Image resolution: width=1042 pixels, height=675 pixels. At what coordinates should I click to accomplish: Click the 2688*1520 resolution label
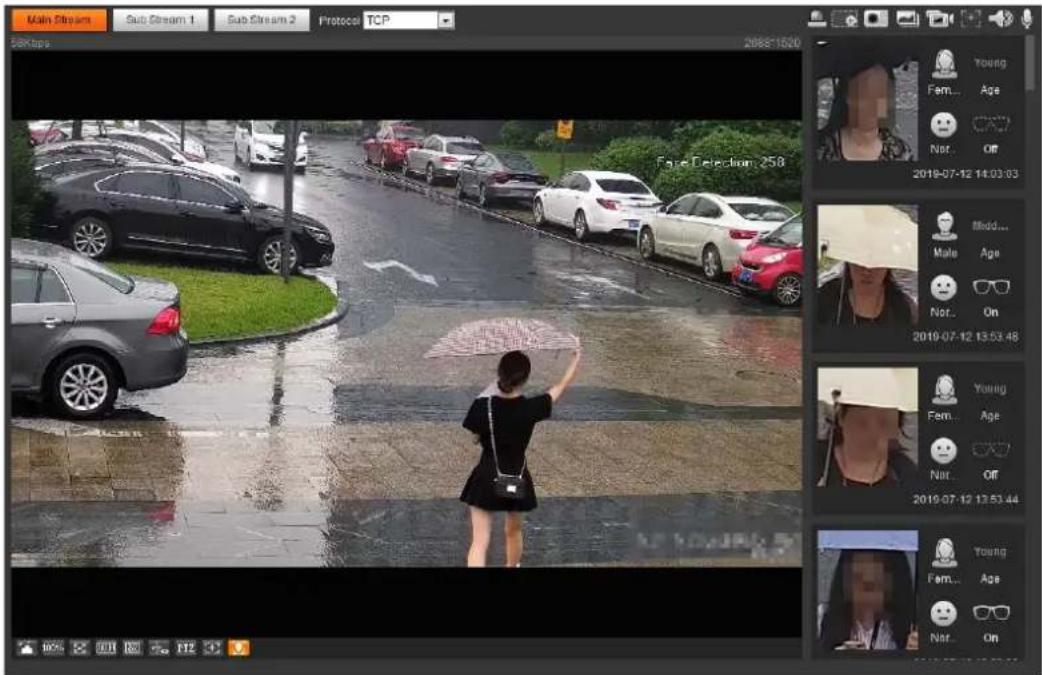tap(772, 43)
